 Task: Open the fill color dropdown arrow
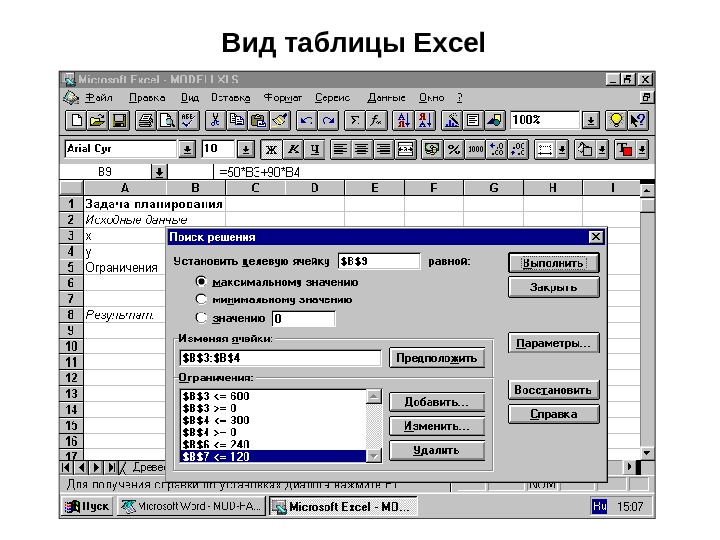point(602,149)
